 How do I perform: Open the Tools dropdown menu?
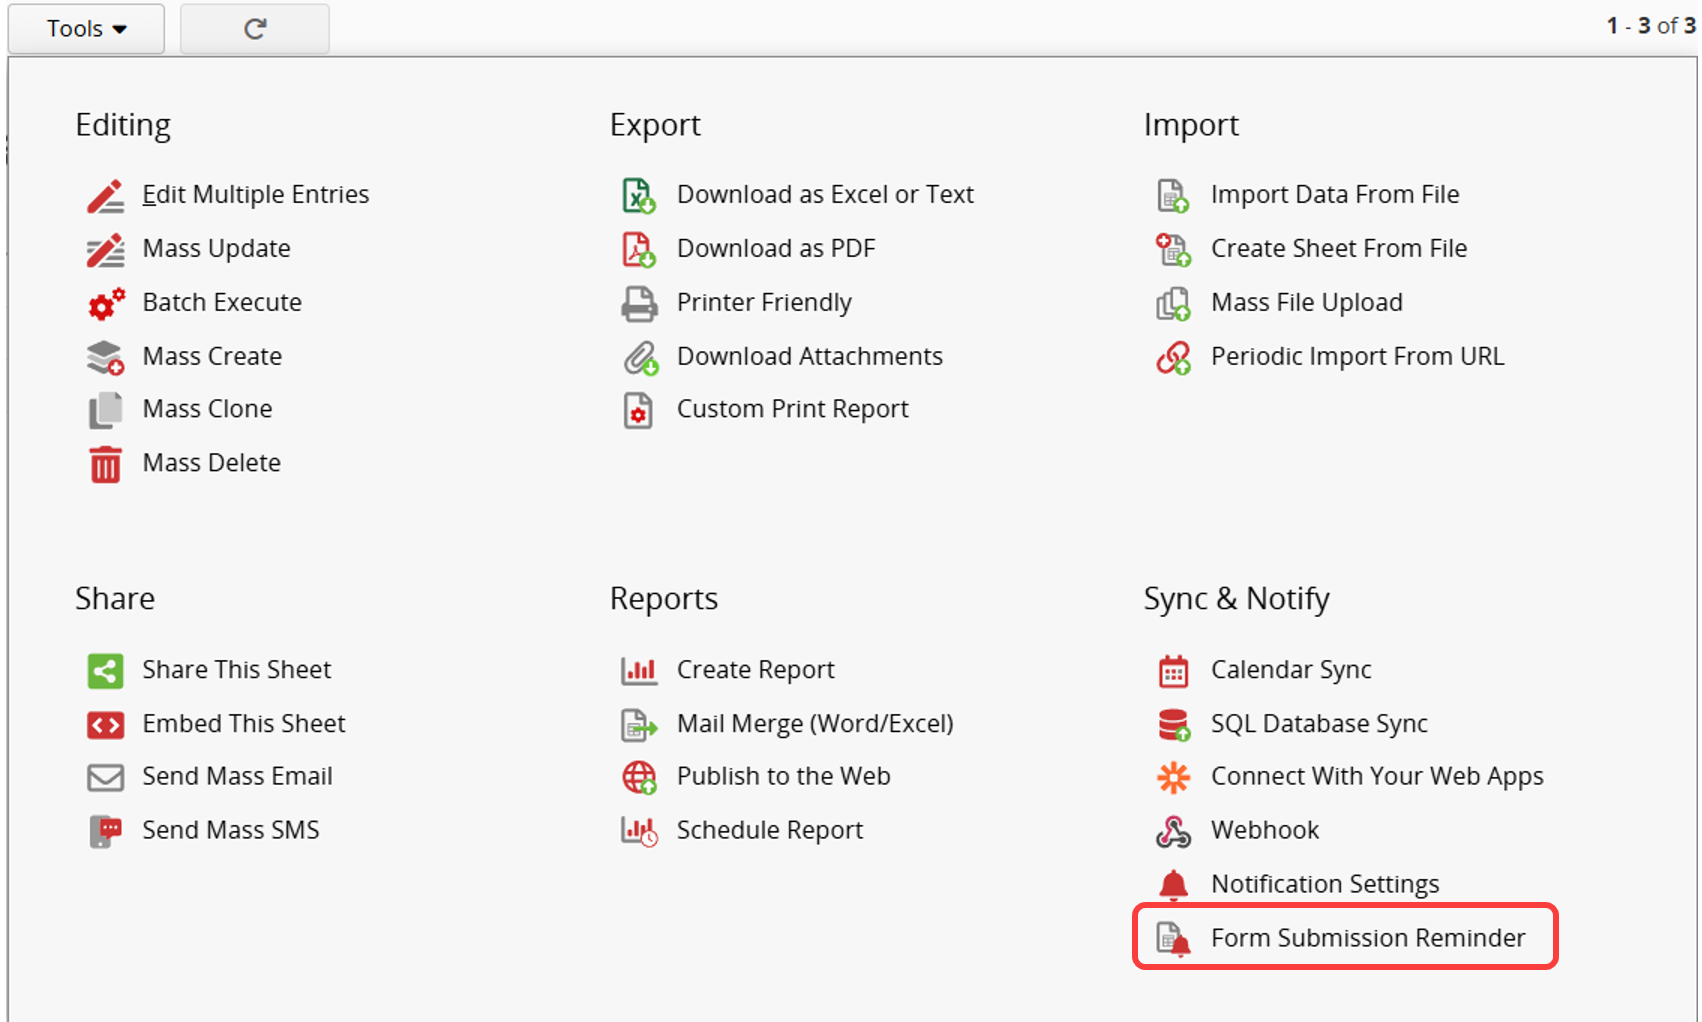86,28
